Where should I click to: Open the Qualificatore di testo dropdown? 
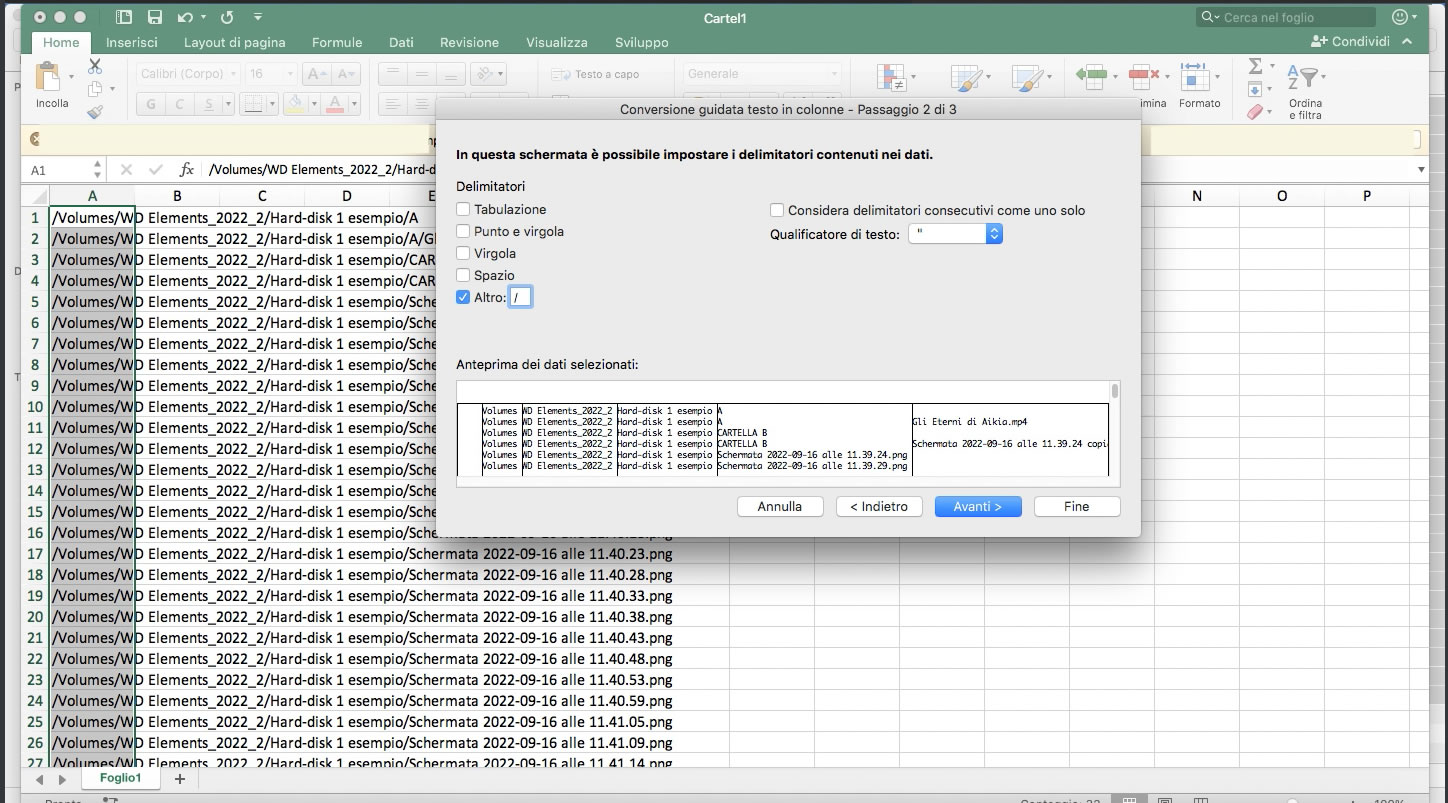point(954,234)
